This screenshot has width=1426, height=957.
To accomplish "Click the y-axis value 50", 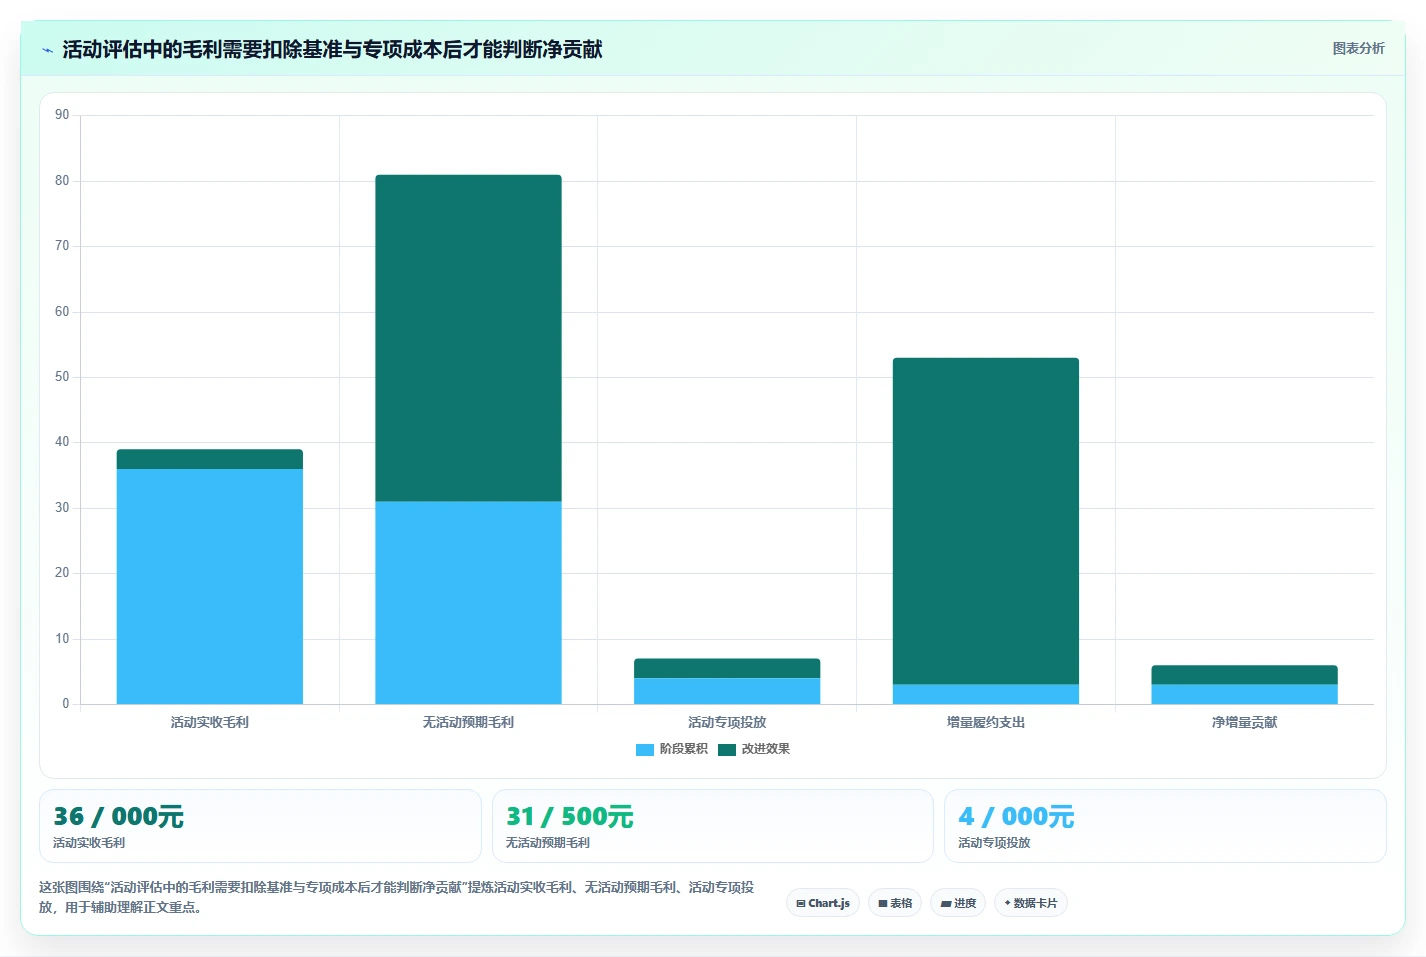I will click(62, 377).
